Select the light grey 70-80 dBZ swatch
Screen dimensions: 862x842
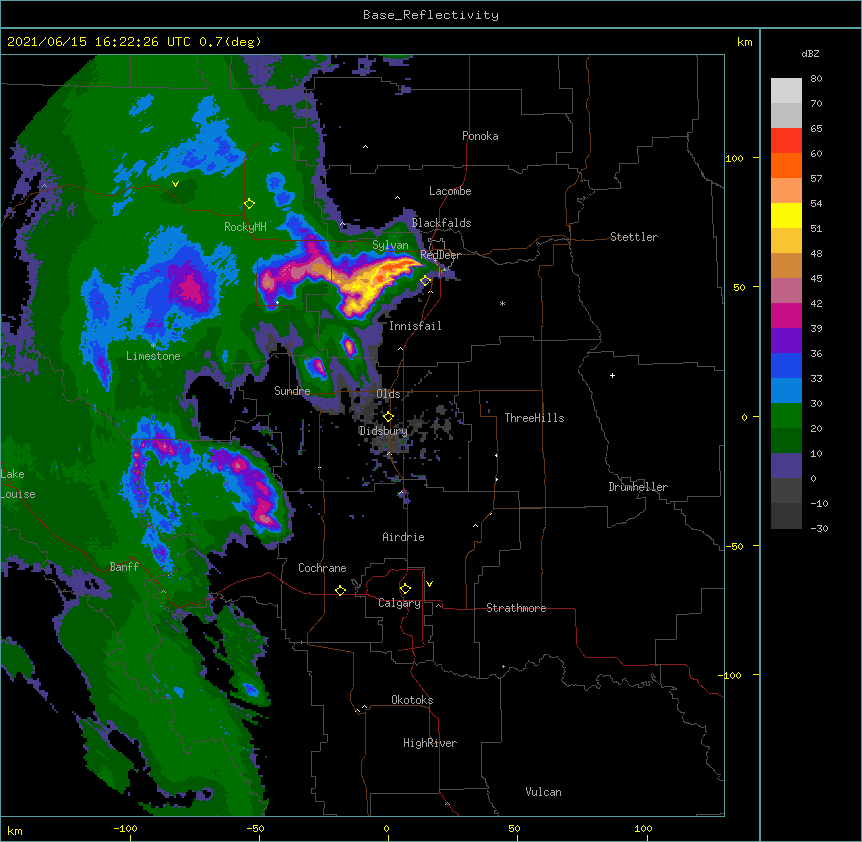pos(786,91)
